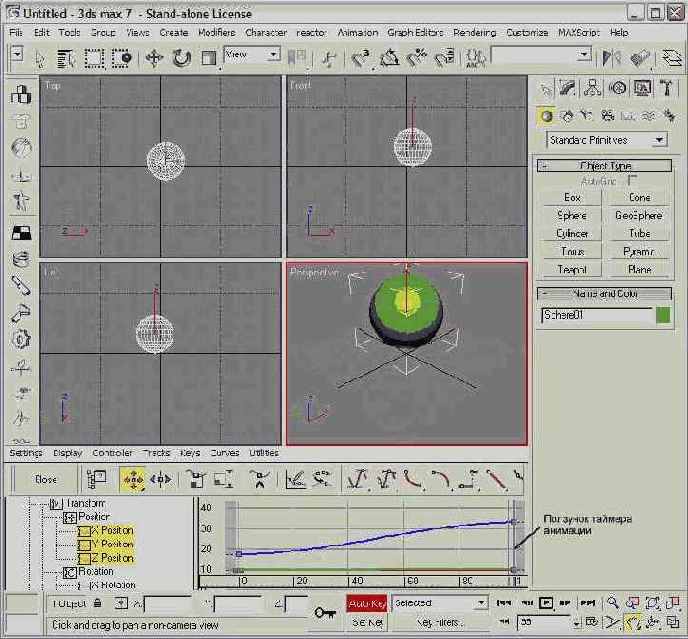688x639 pixels.
Task: Toggle Auto Key animation mode
Action: pyautogui.click(x=366, y=603)
